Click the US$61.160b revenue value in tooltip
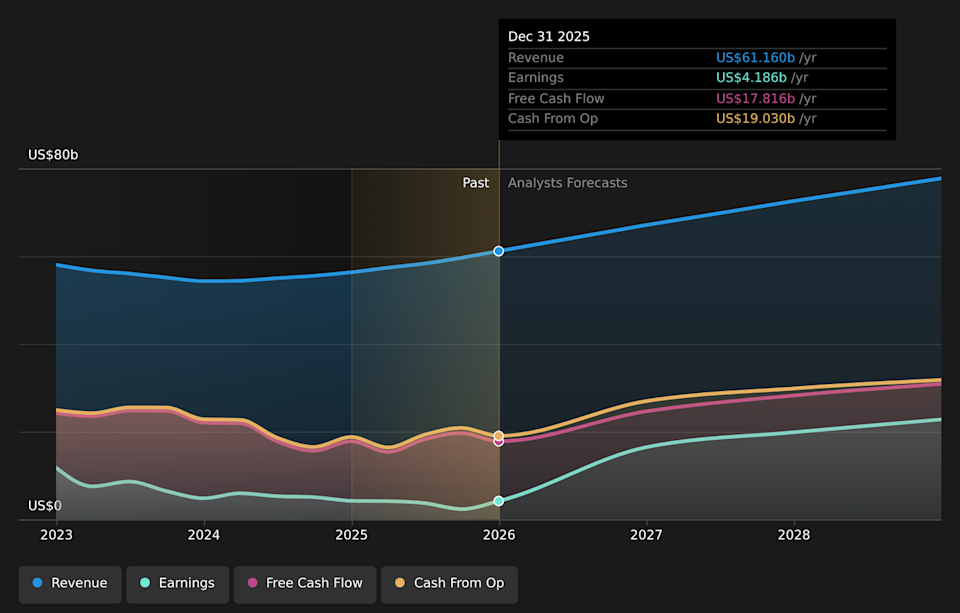 tap(755, 58)
